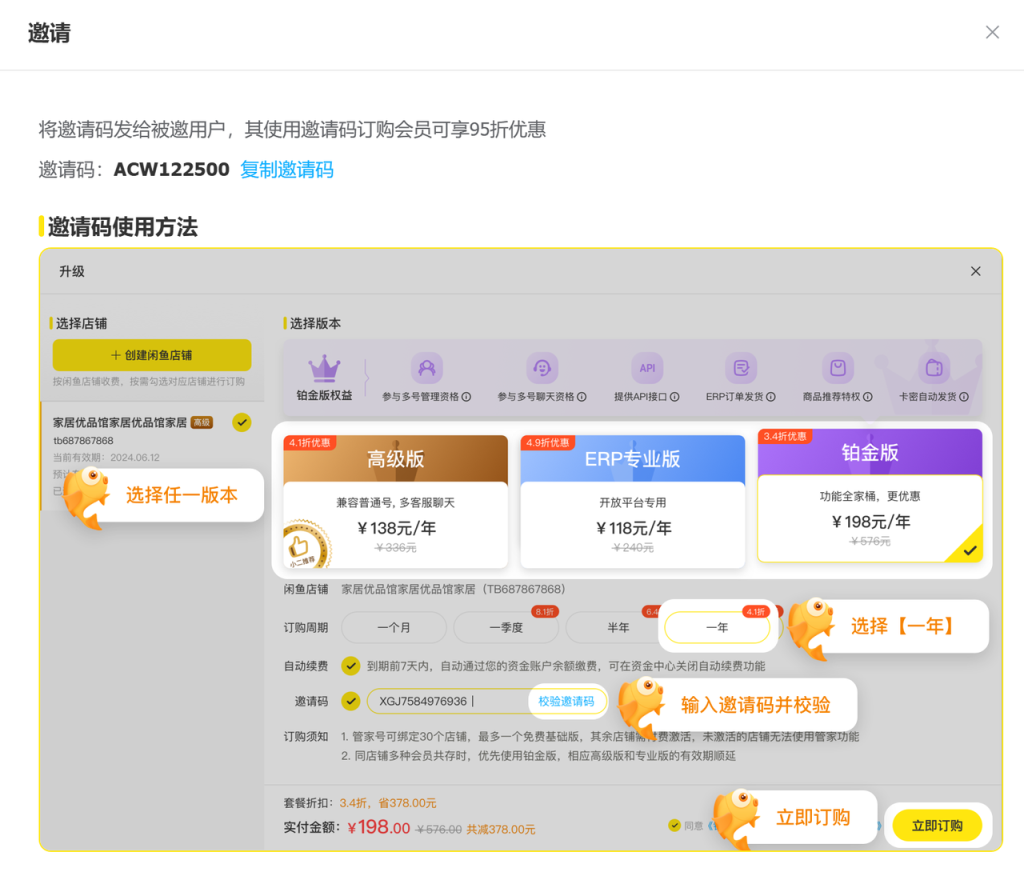The image size is (1024, 892).
Task: Click 复制邀请码 link
Action: click(286, 170)
